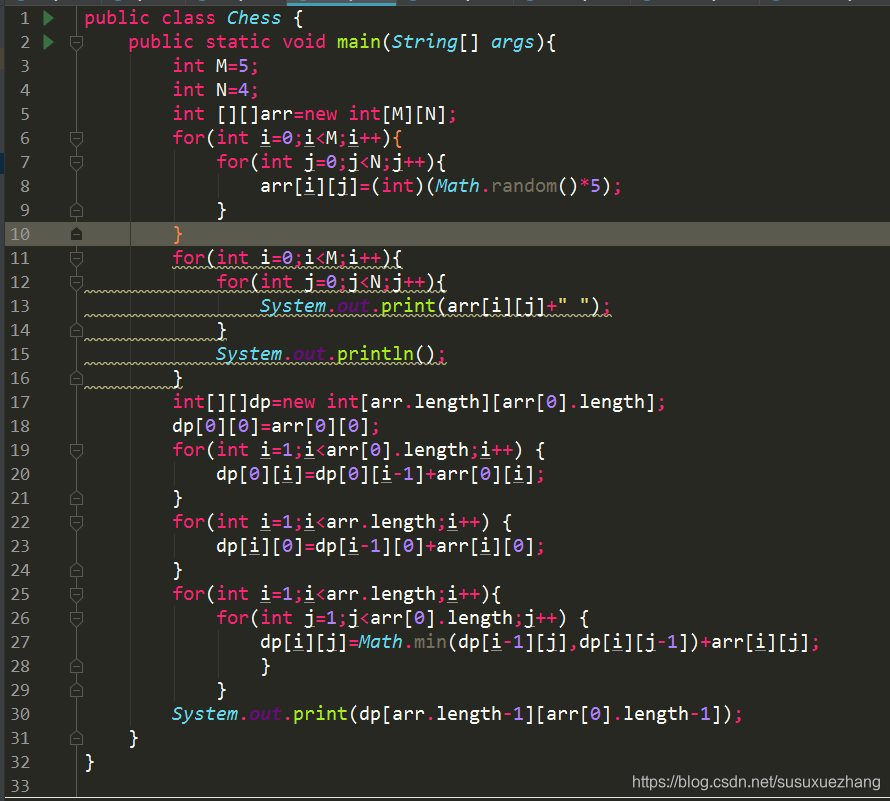Image resolution: width=890 pixels, height=801 pixels.
Task: Click the for keyword on line 19
Action: (x=188, y=450)
